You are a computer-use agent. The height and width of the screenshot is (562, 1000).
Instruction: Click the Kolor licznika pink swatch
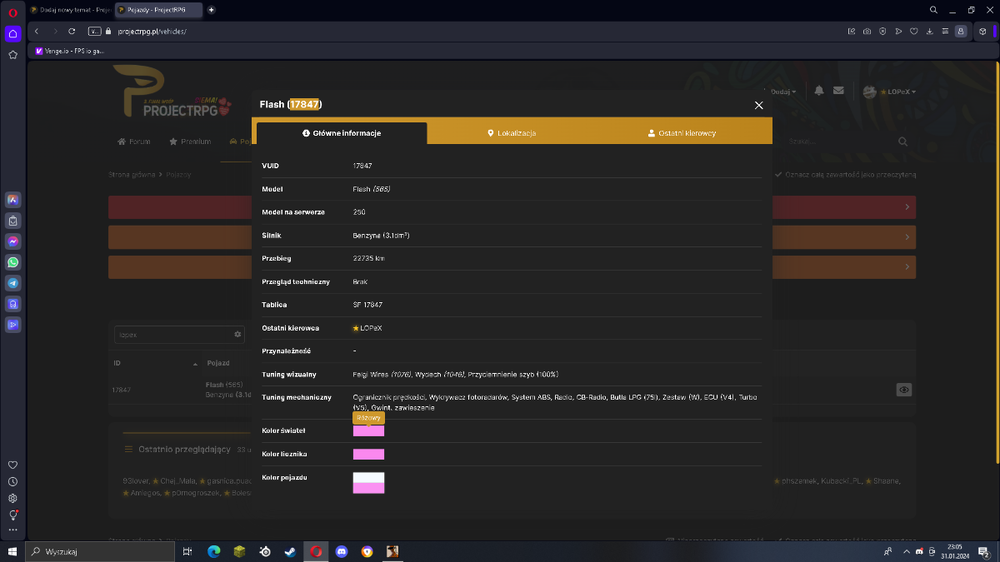pos(369,454)
